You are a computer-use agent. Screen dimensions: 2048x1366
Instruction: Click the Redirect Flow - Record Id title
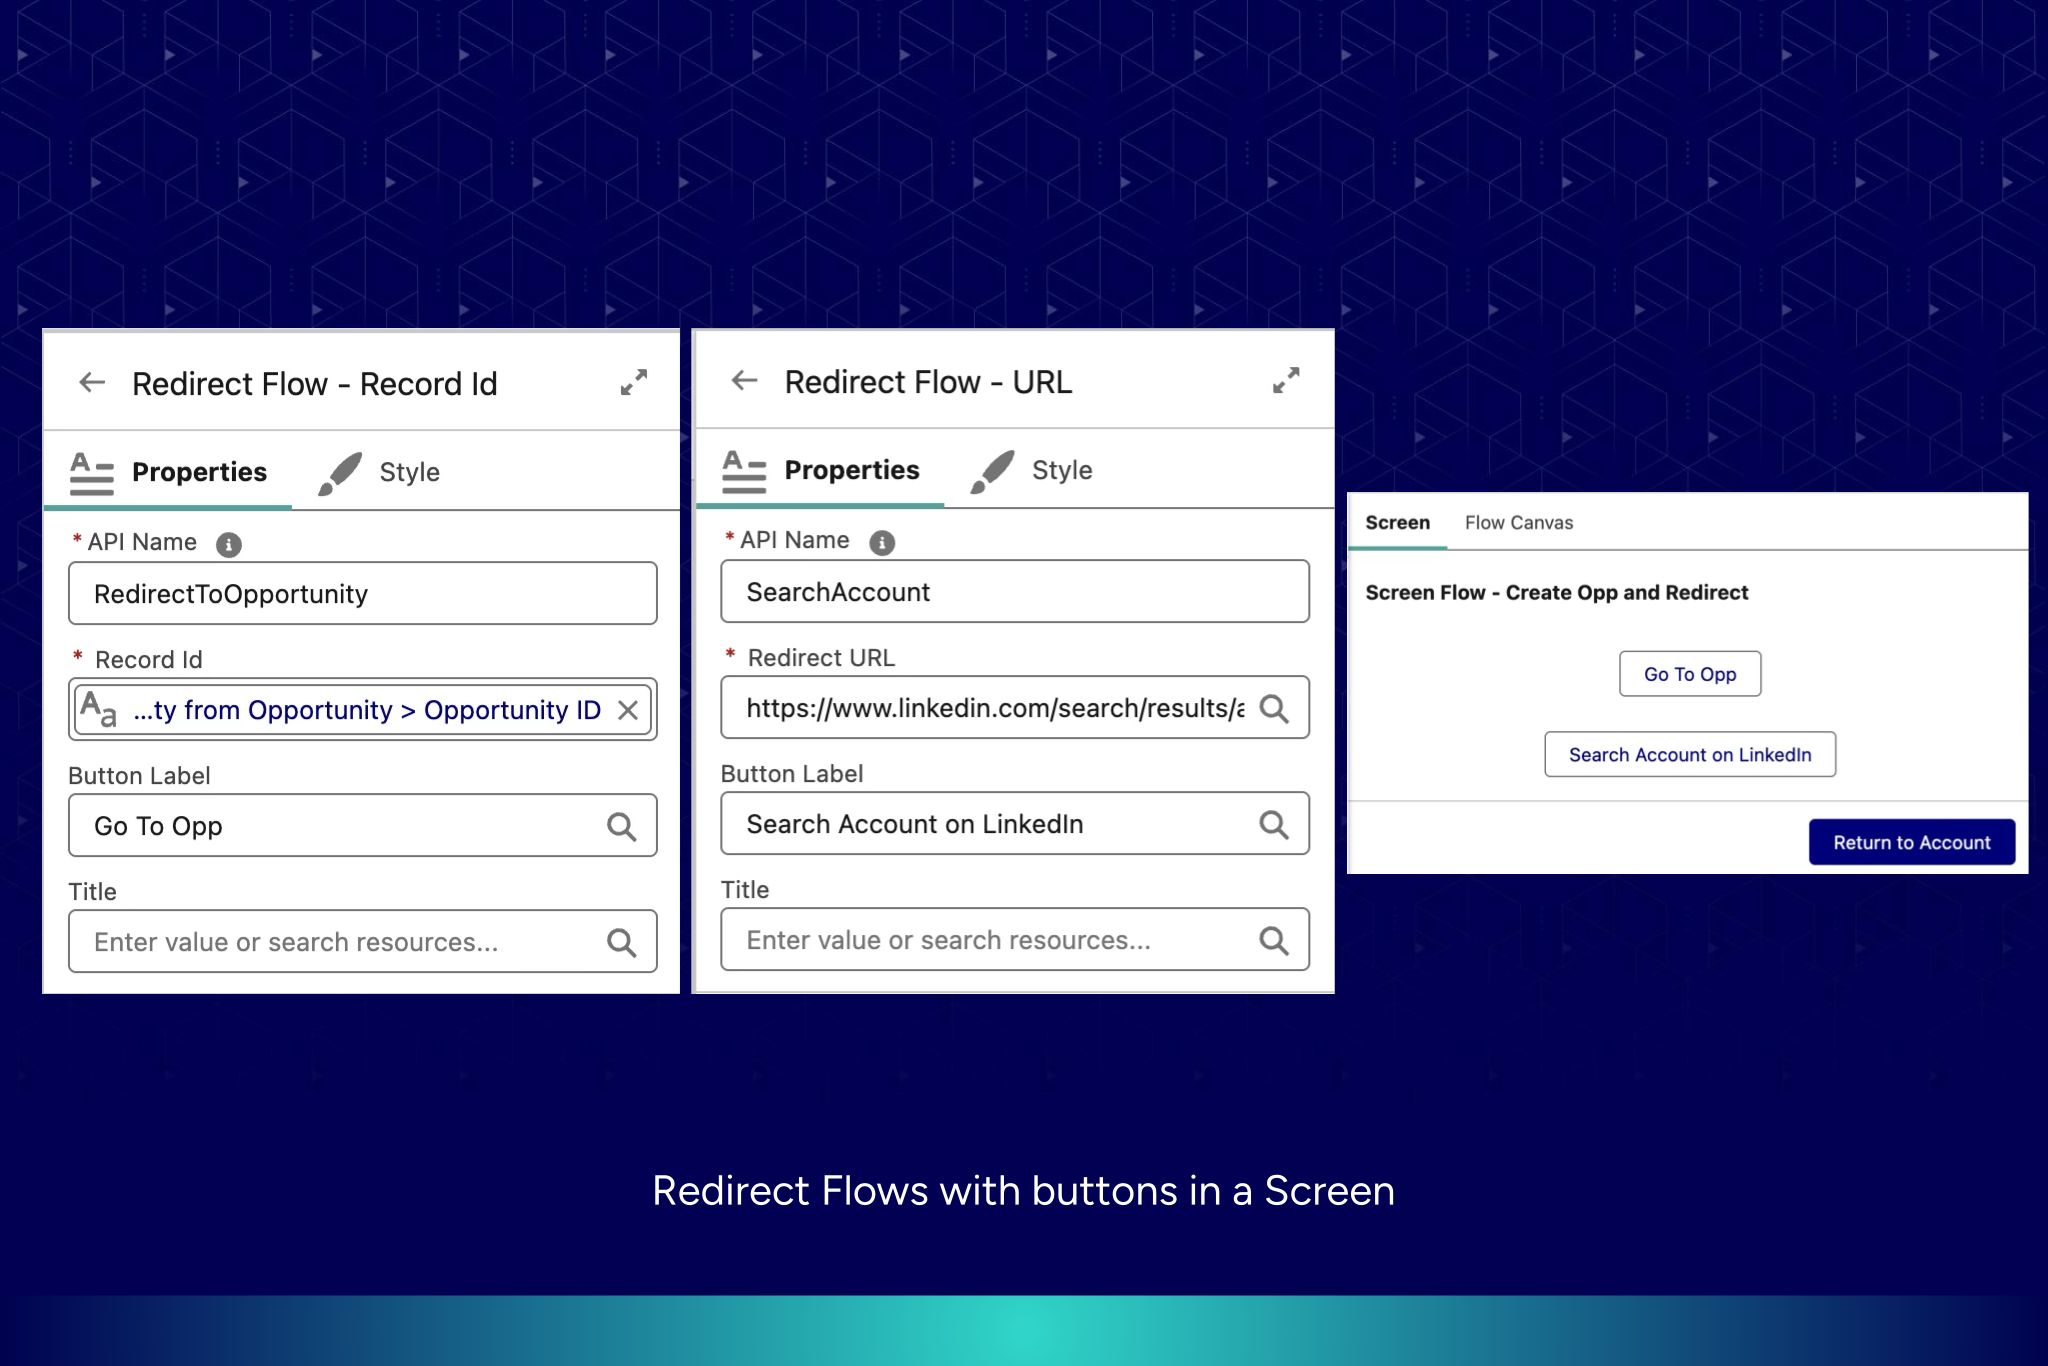314,384
